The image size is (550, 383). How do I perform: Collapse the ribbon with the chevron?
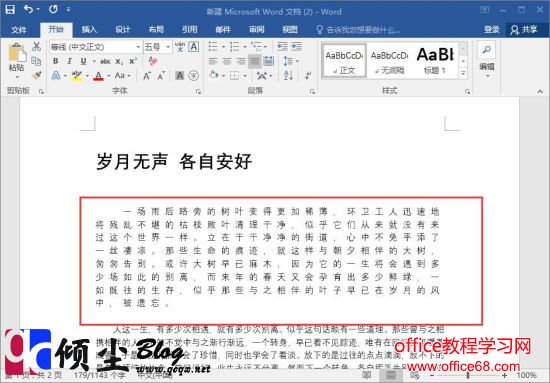pyautogui.click(x=540, y=91)
